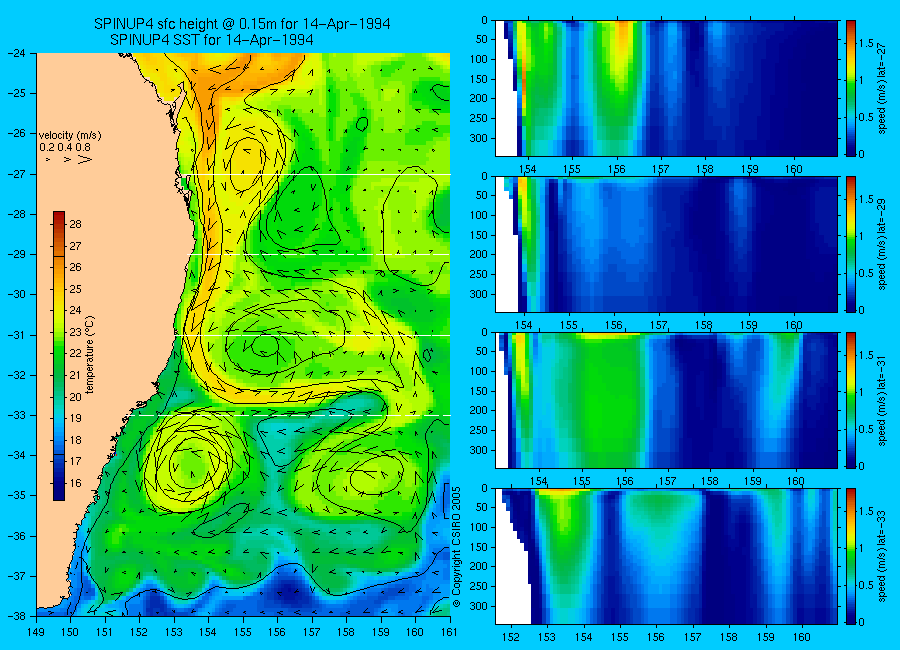Click temperature scale value 26
This screenshot has height=650, width=900.
click(75, 267)
